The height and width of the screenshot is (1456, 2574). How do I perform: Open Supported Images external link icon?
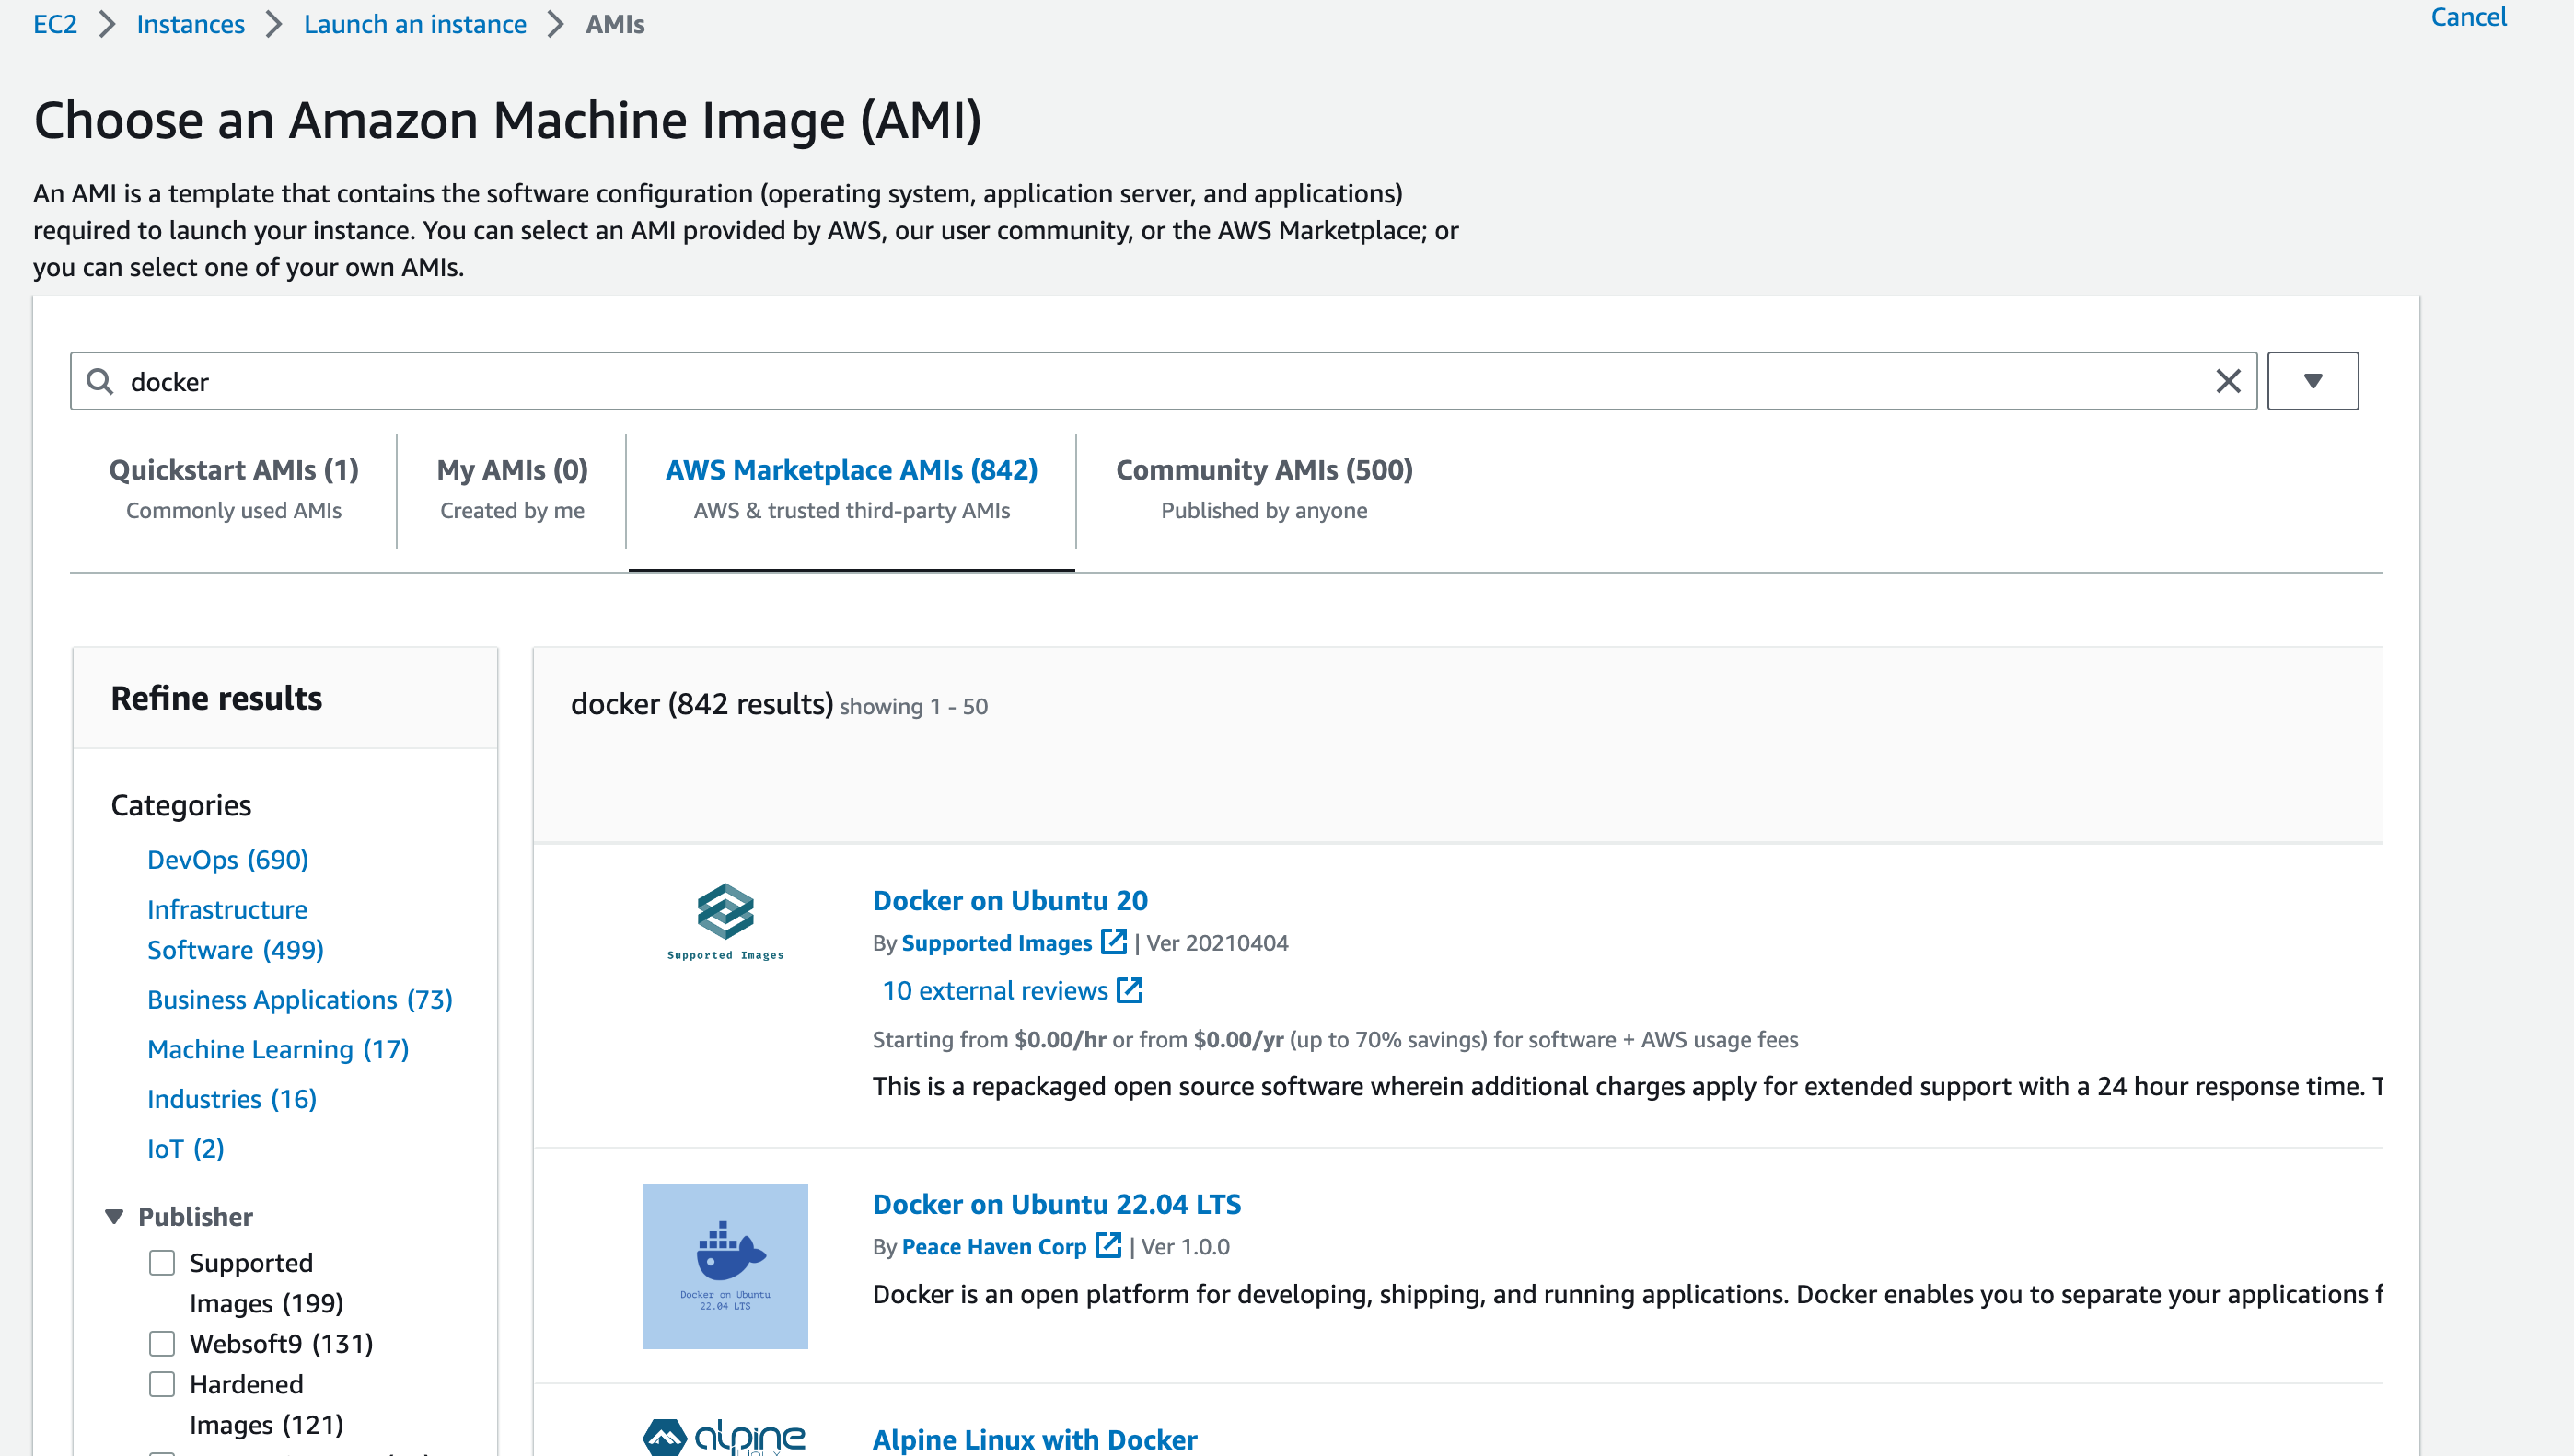tap(1113, 942)
